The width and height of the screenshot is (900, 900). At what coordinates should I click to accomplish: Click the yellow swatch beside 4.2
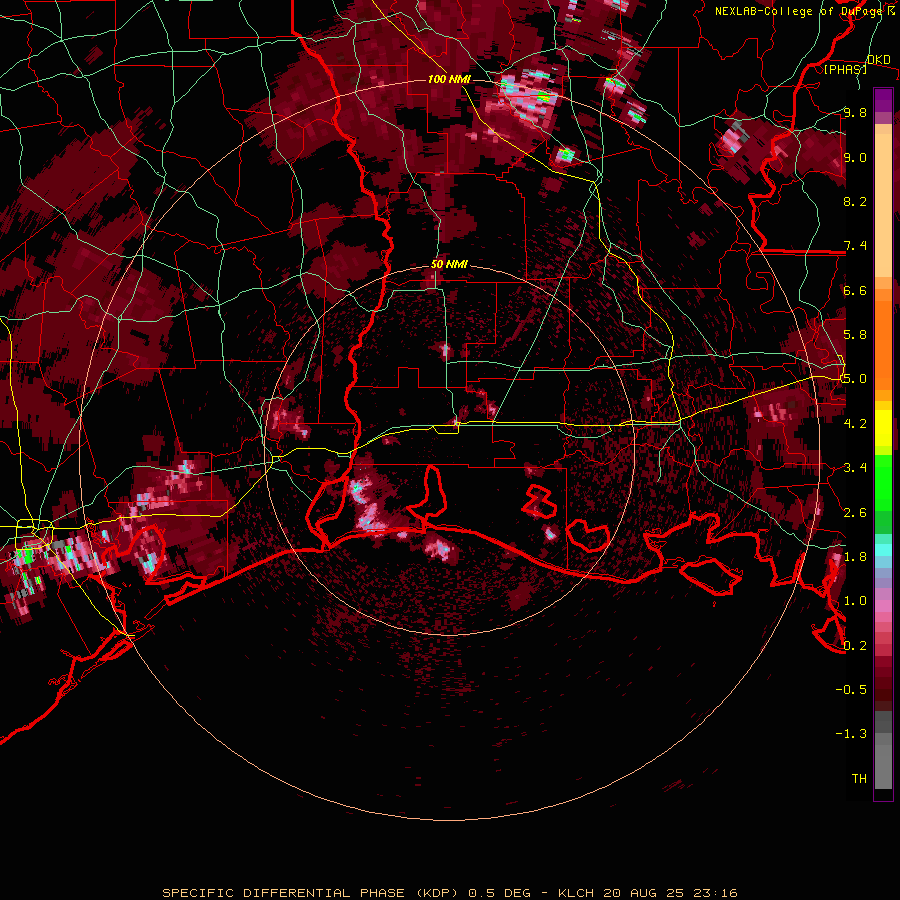(x=883, y=426)
